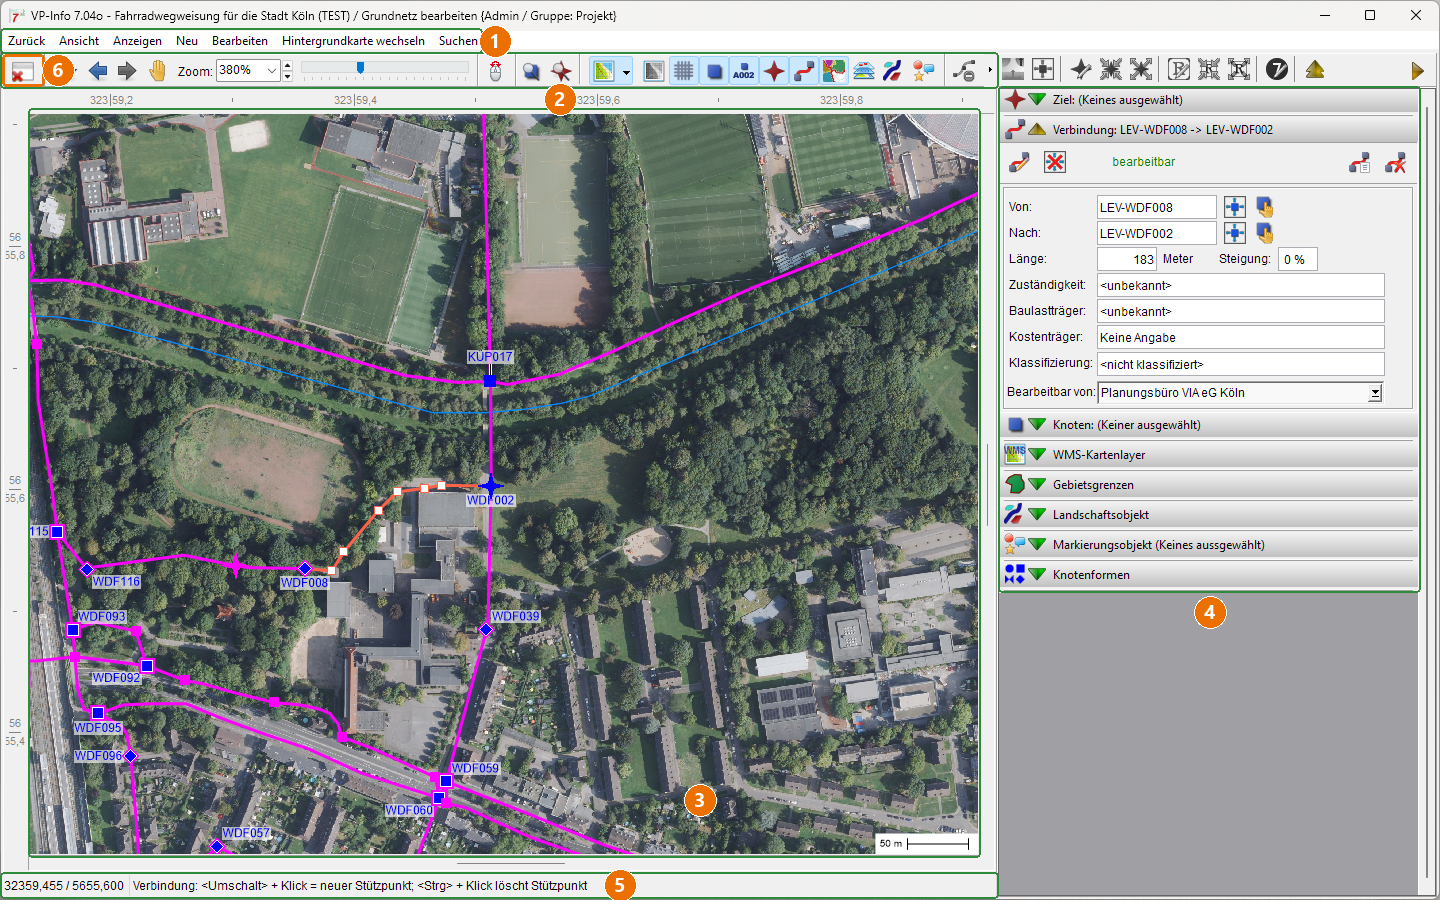The height and width of the screenshot is (900, 1440).
Task: Open the Bearbeitbar von dropdown
Action: [x=1375, y=393]
